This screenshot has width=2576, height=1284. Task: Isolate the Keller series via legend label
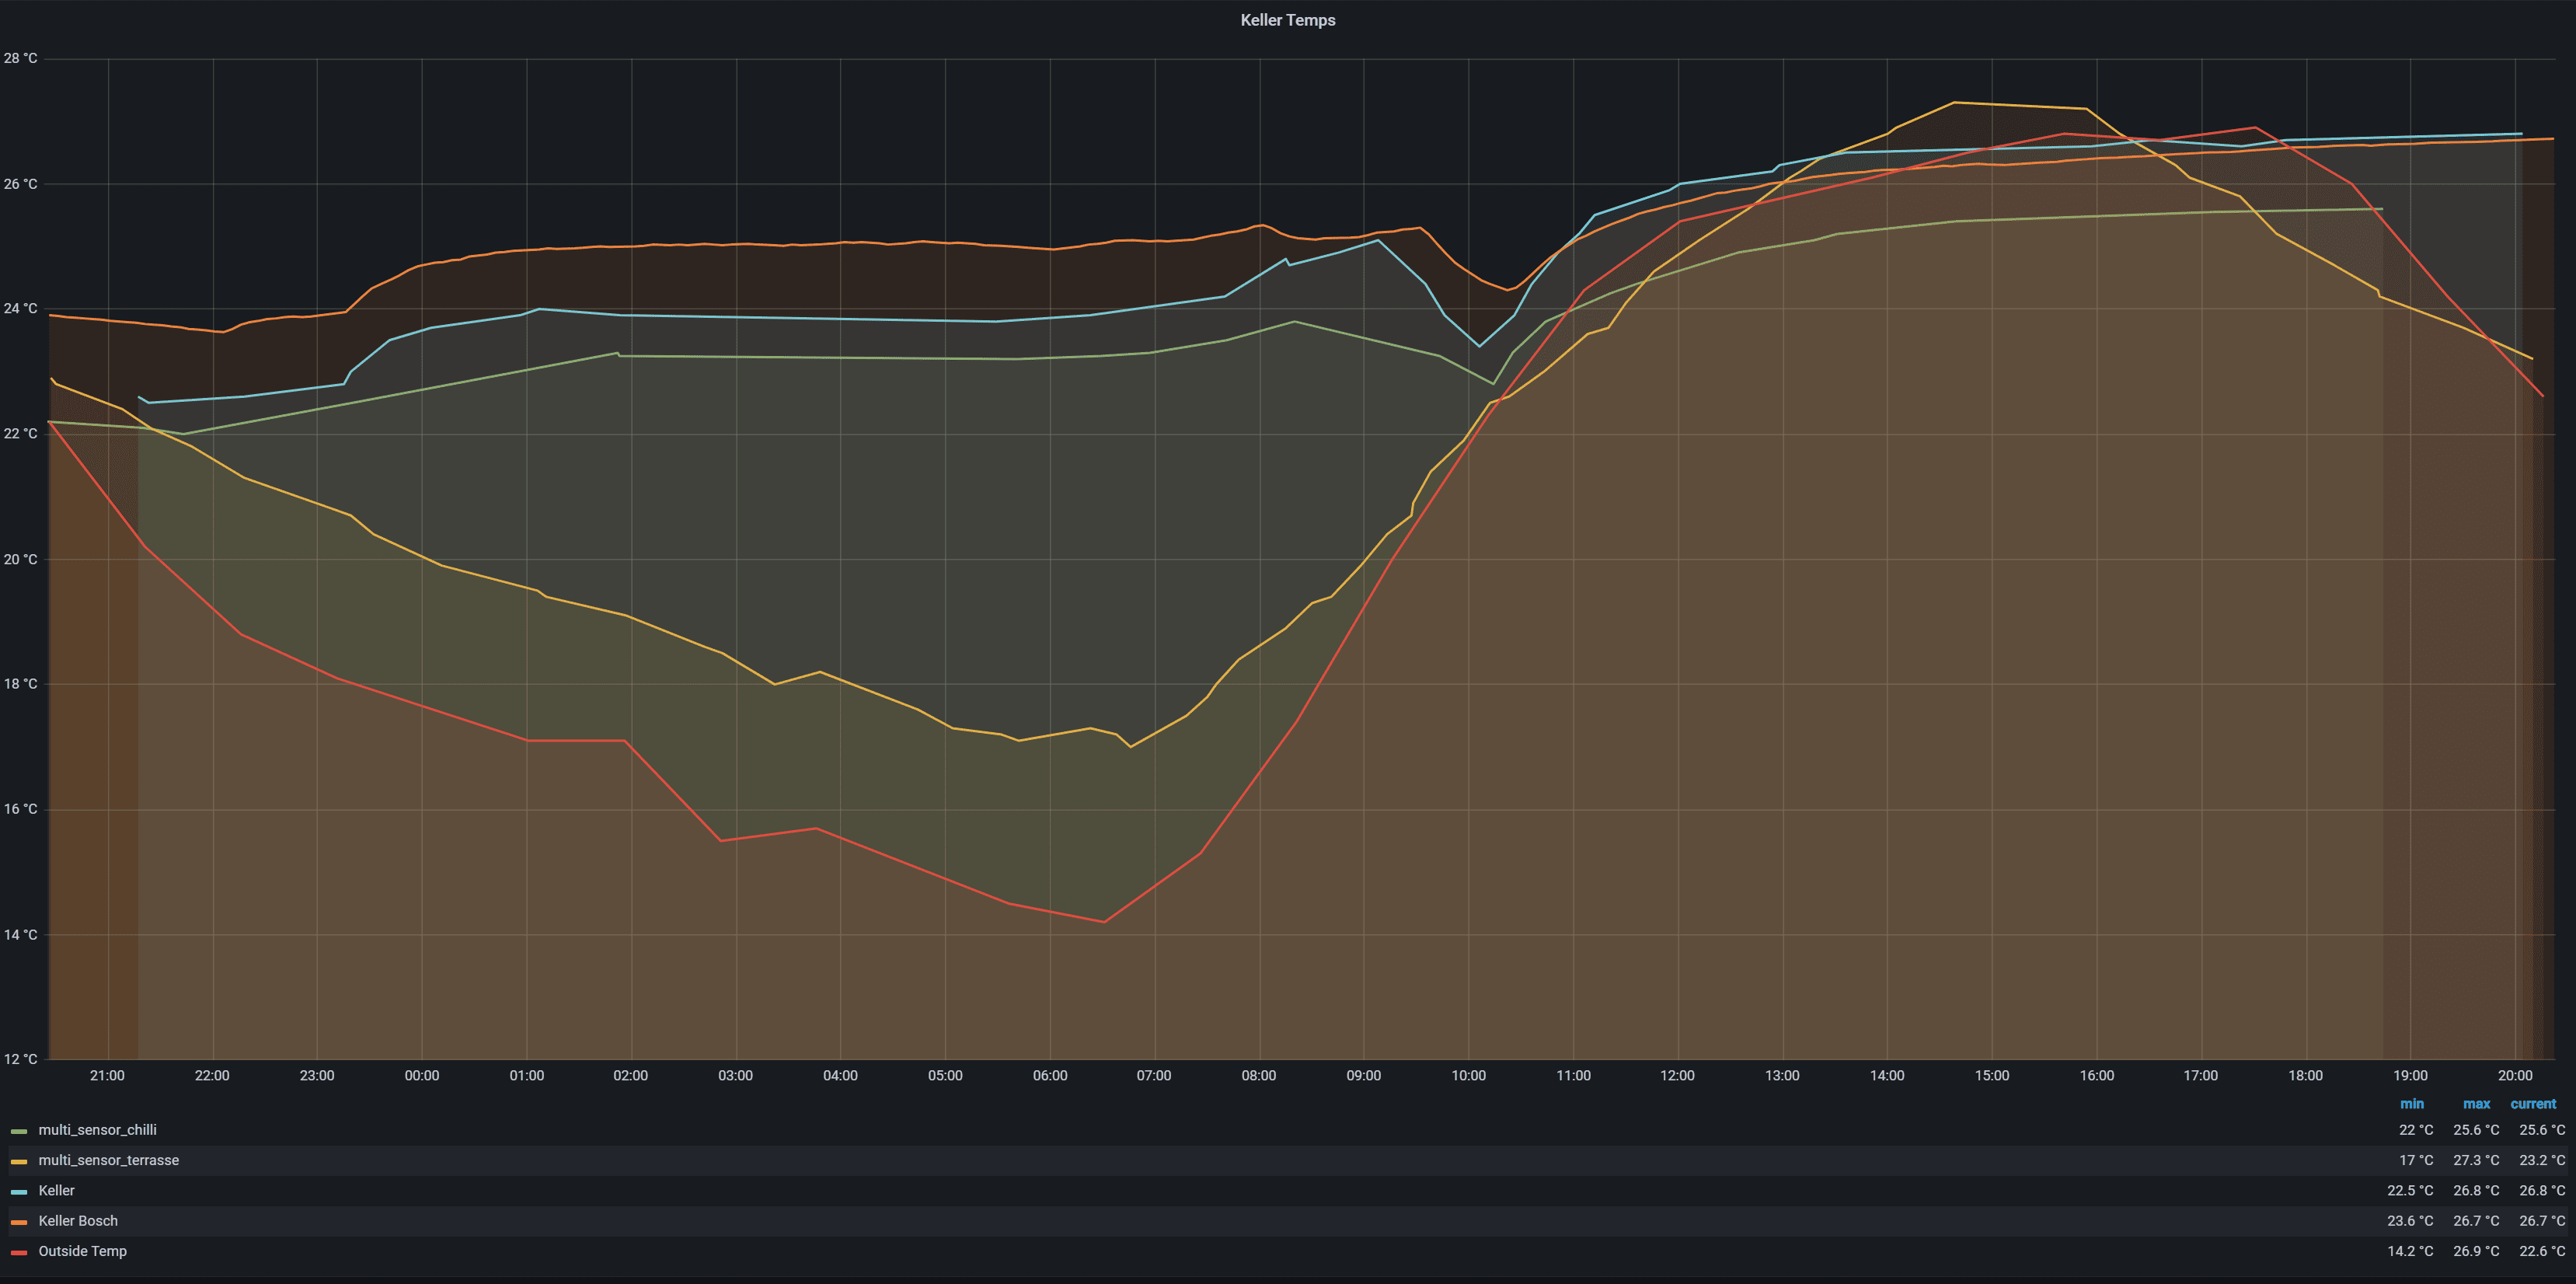pos(56,1190)
